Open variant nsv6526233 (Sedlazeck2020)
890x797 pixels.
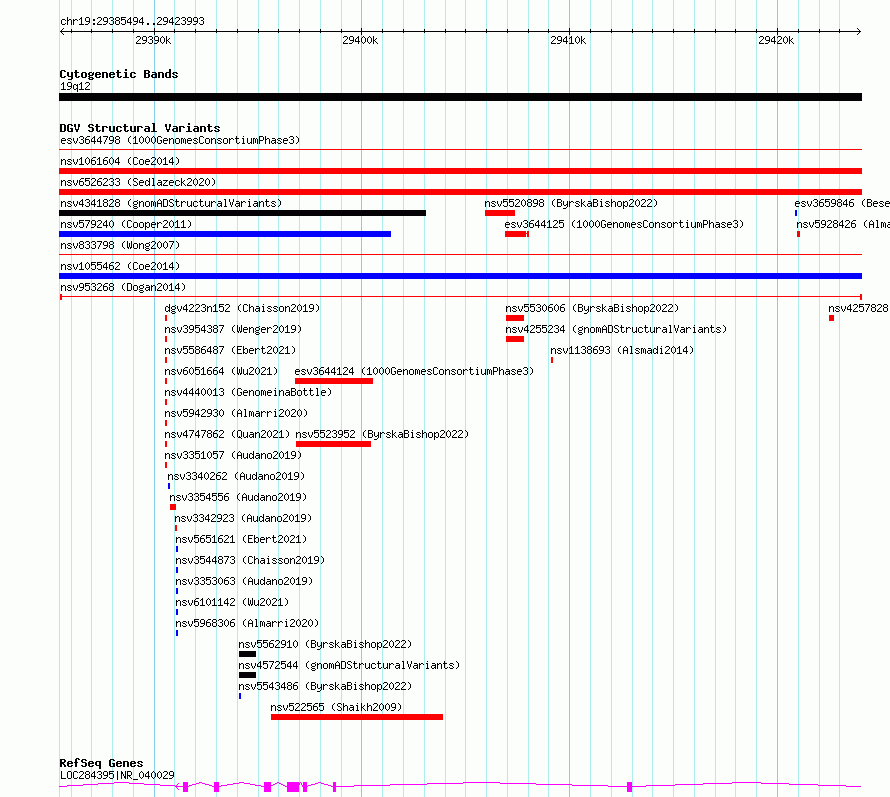click(138, 182)
